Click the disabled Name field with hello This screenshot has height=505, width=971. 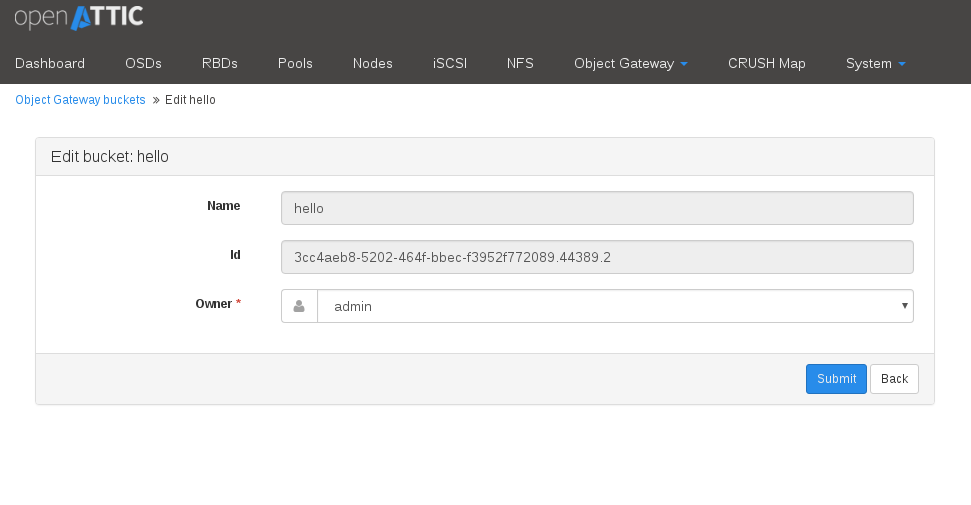tap(597, 208)
